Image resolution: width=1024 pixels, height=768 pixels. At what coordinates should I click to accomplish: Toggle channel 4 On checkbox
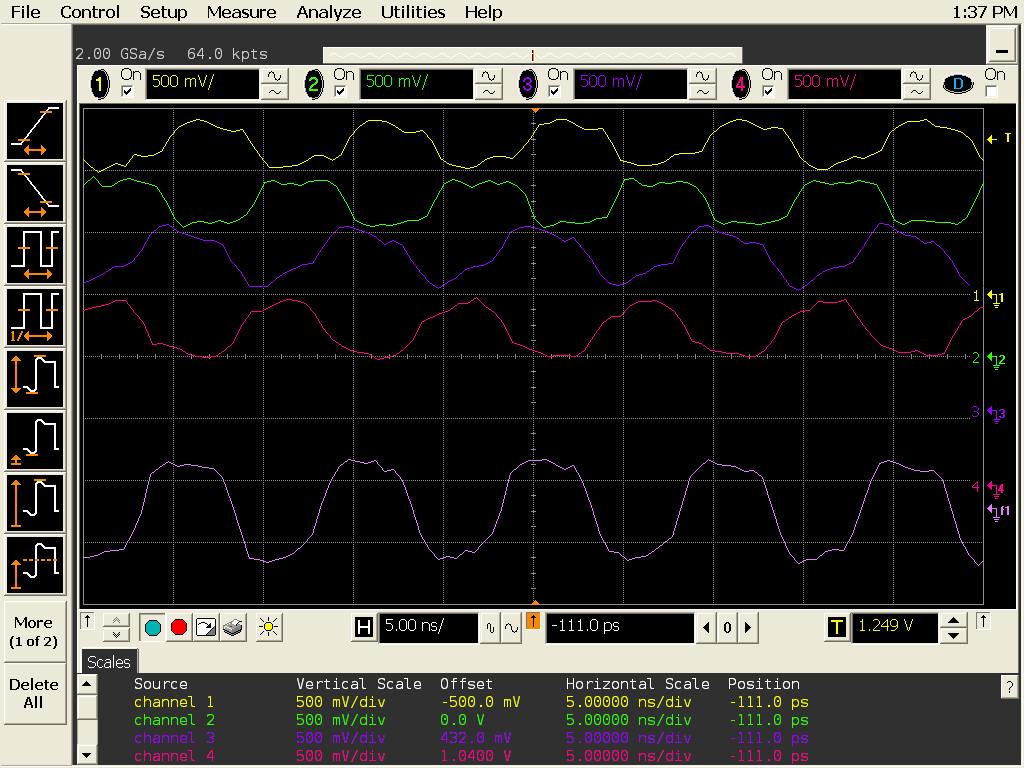pyautogui.click(x=769, y=91)
